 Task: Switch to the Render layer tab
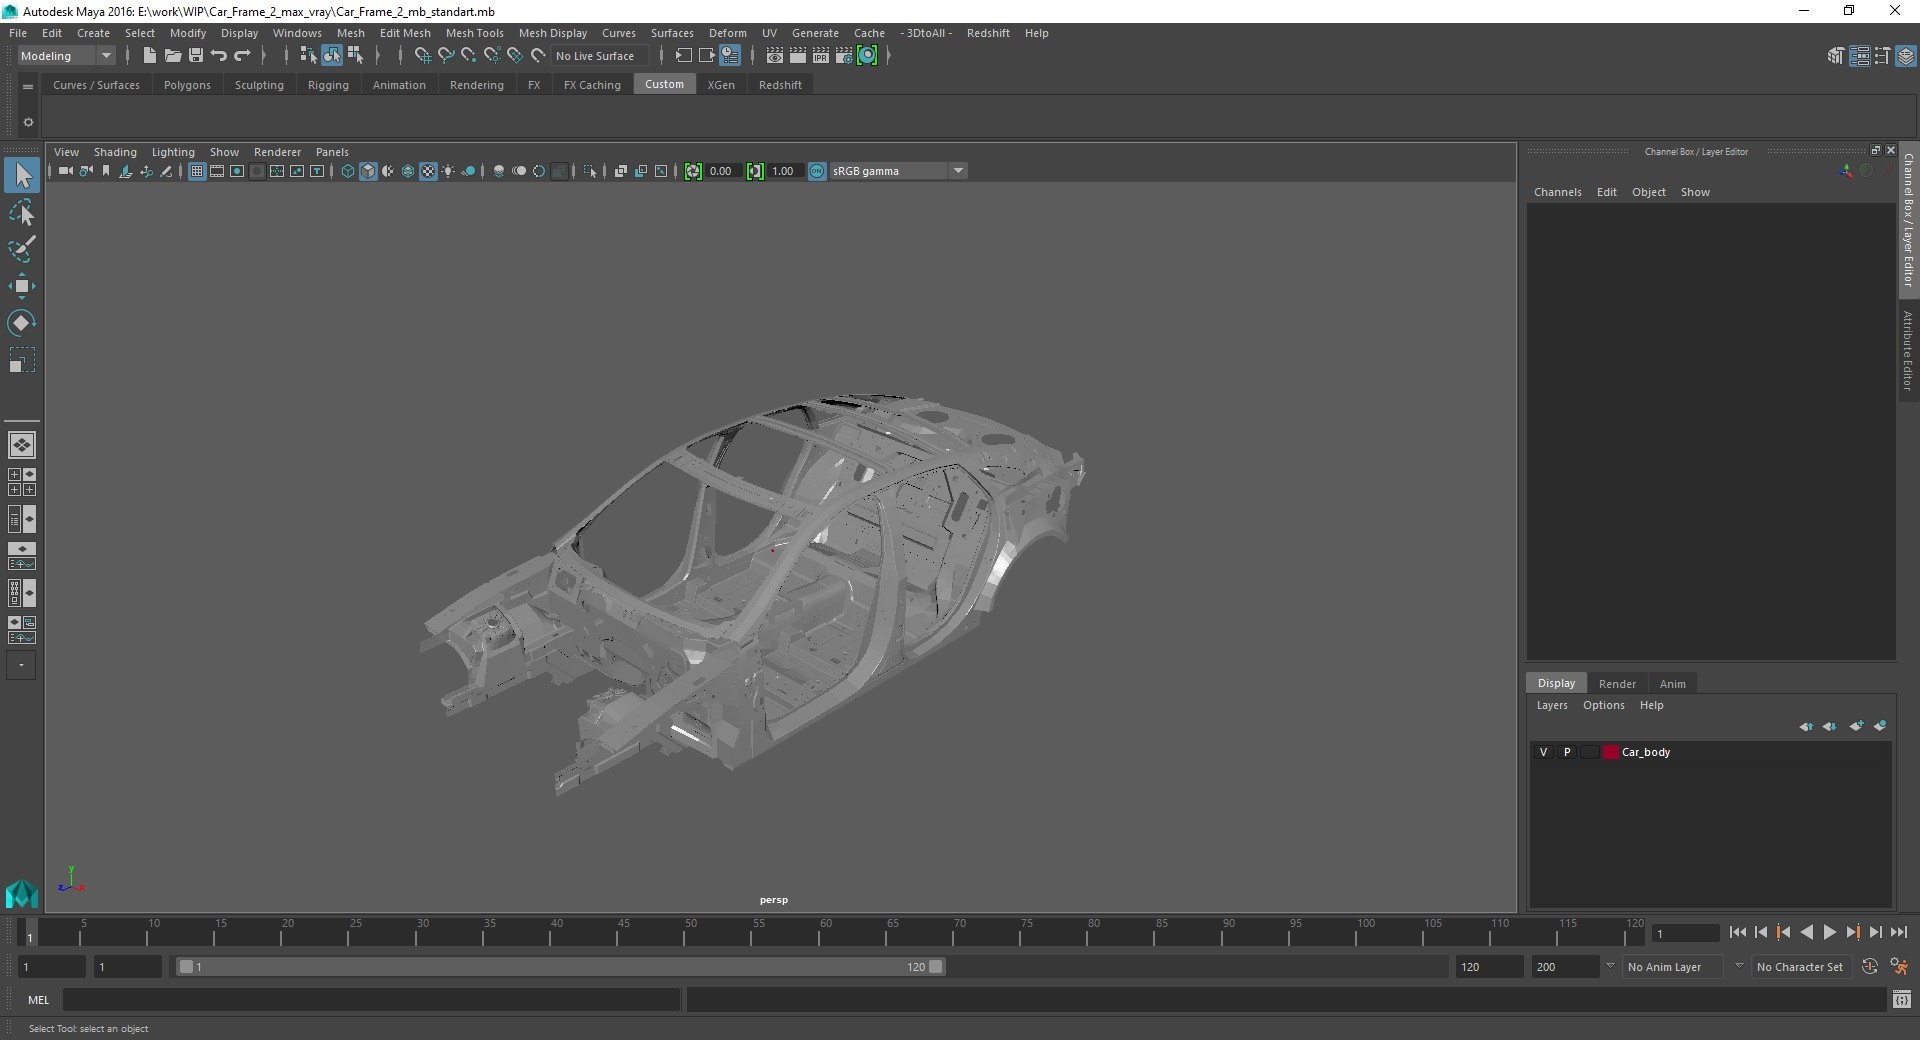pyautogui.click(x=1617, y=684)
